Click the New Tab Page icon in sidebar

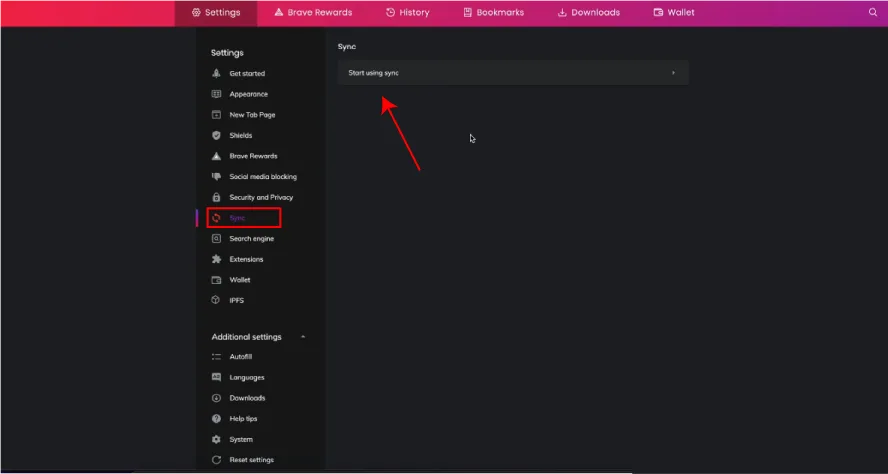[216, 115]
